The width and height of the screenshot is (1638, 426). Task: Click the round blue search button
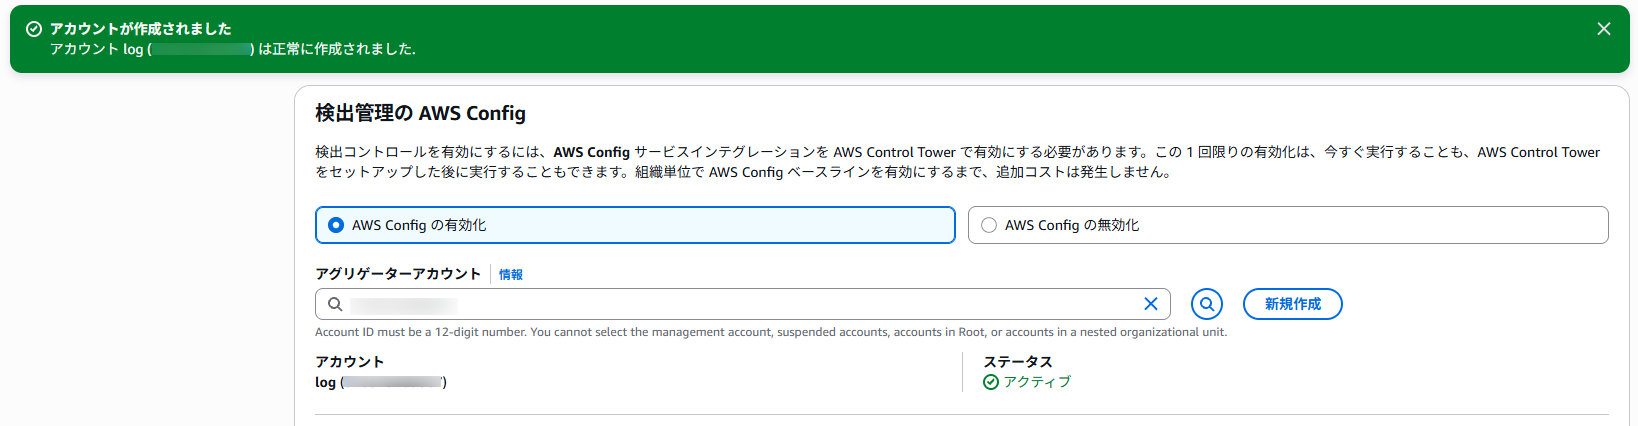tap(1207, 304)
